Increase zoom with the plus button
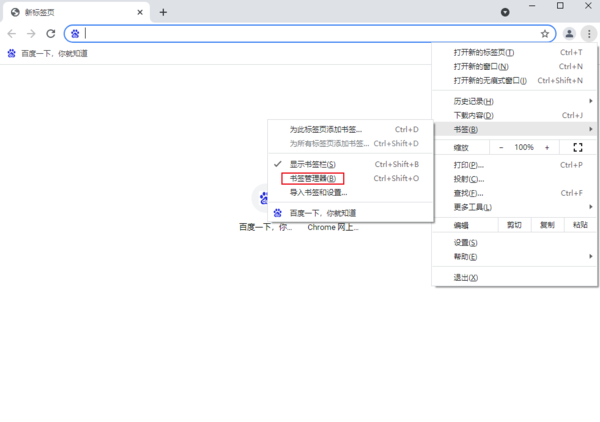Image resolution: width=600 pixels, height=422 pixels. (547, 147)
